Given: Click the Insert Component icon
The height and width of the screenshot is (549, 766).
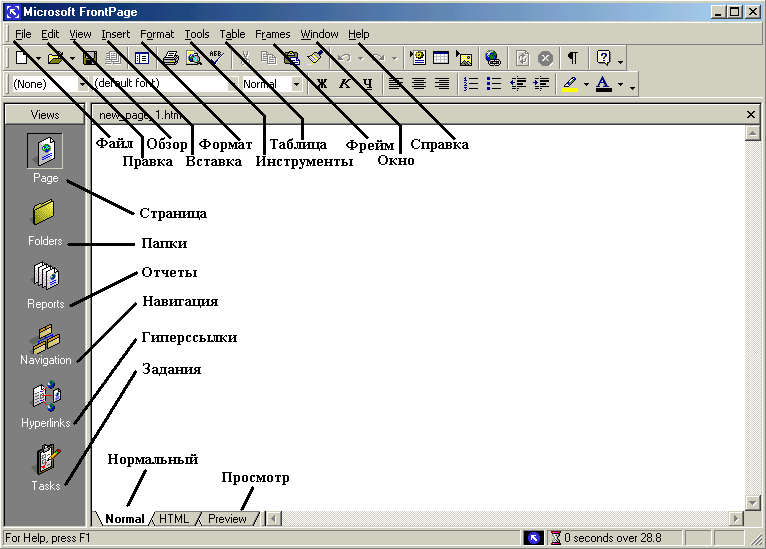Looking at the screenshot, I should pyautogui.click(x=418, y=58).
